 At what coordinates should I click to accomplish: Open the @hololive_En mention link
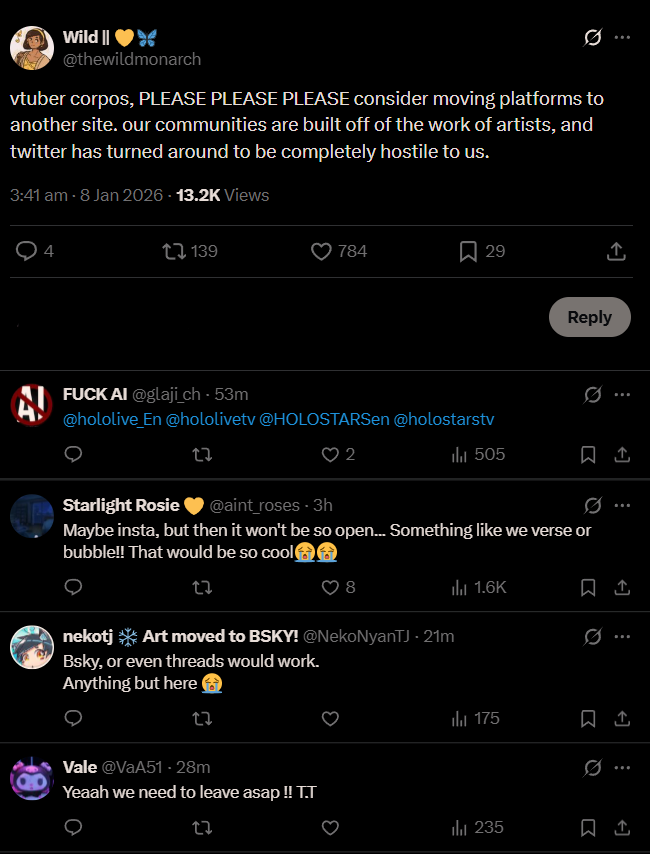(x=112, y=419)
